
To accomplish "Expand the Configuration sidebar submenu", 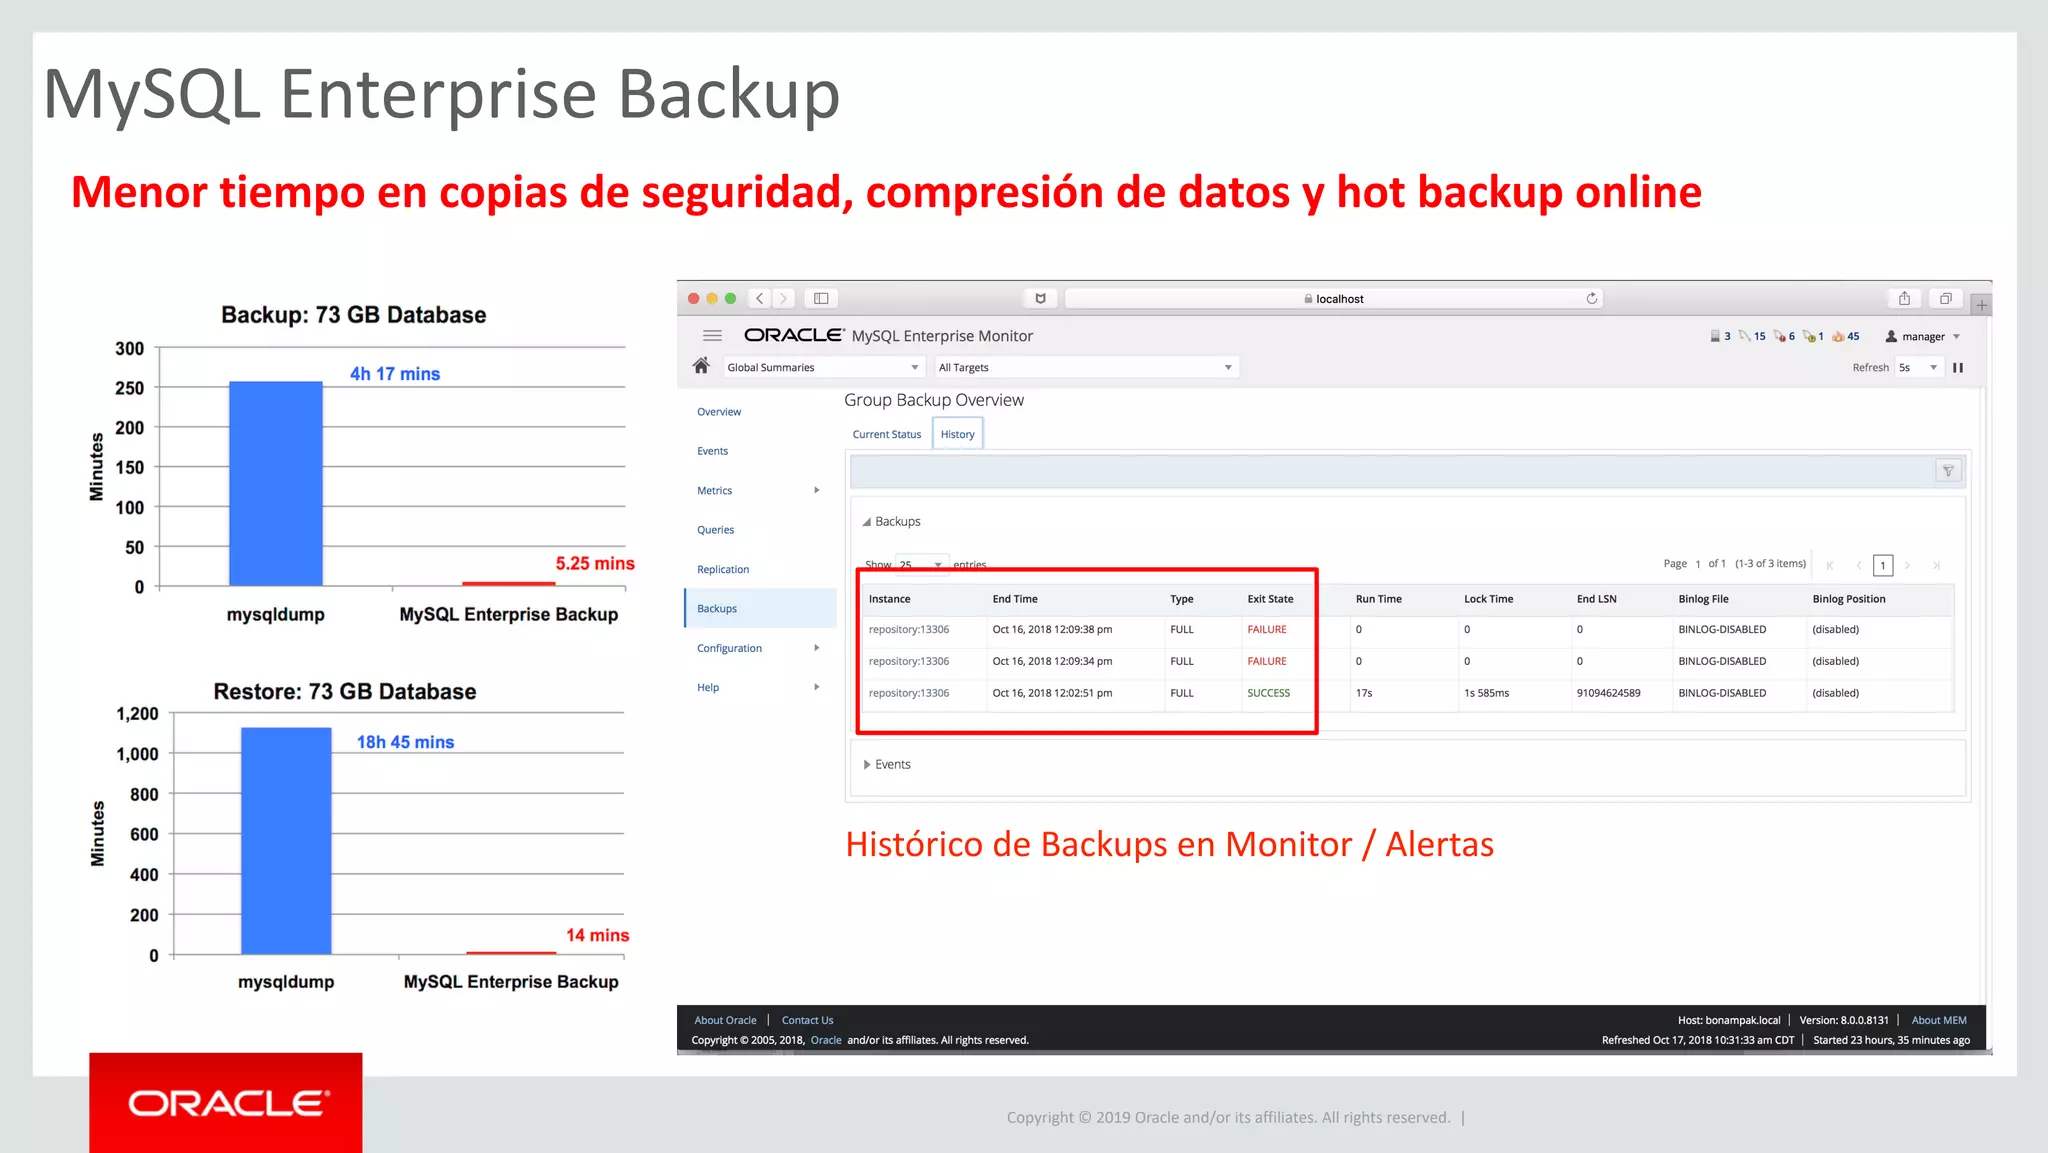I will (816, 648).
